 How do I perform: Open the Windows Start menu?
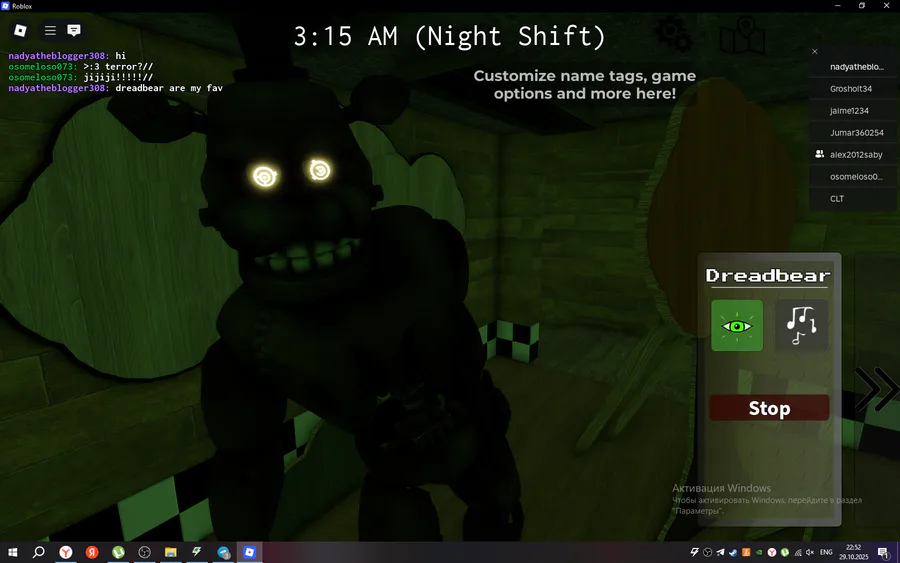coord(13,552)
